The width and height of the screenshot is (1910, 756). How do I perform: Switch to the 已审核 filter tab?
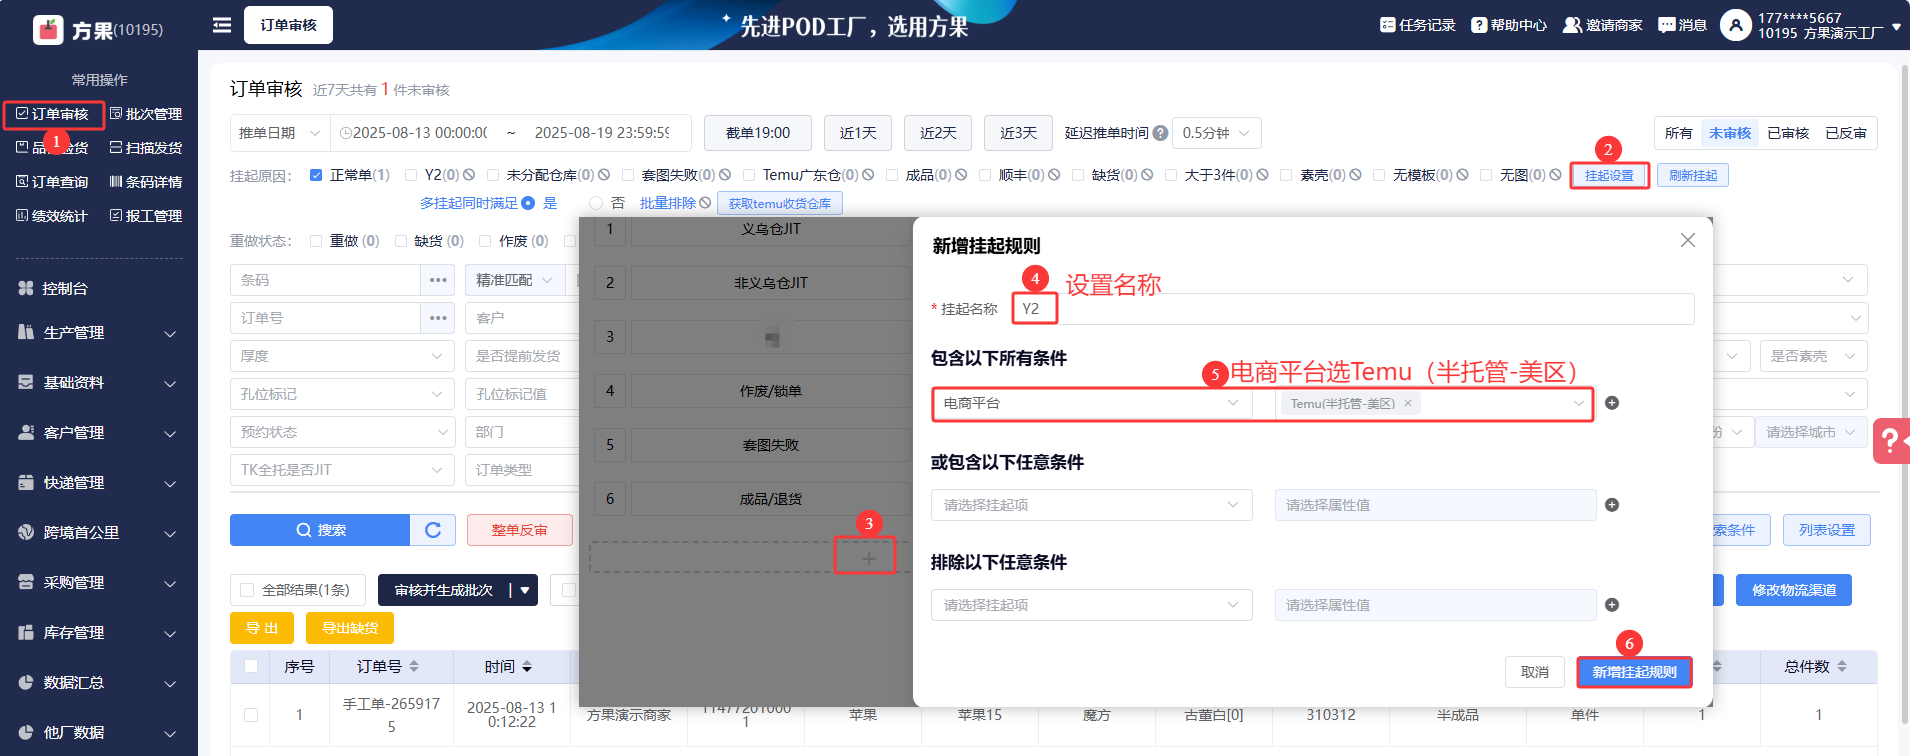[1788, 133]
